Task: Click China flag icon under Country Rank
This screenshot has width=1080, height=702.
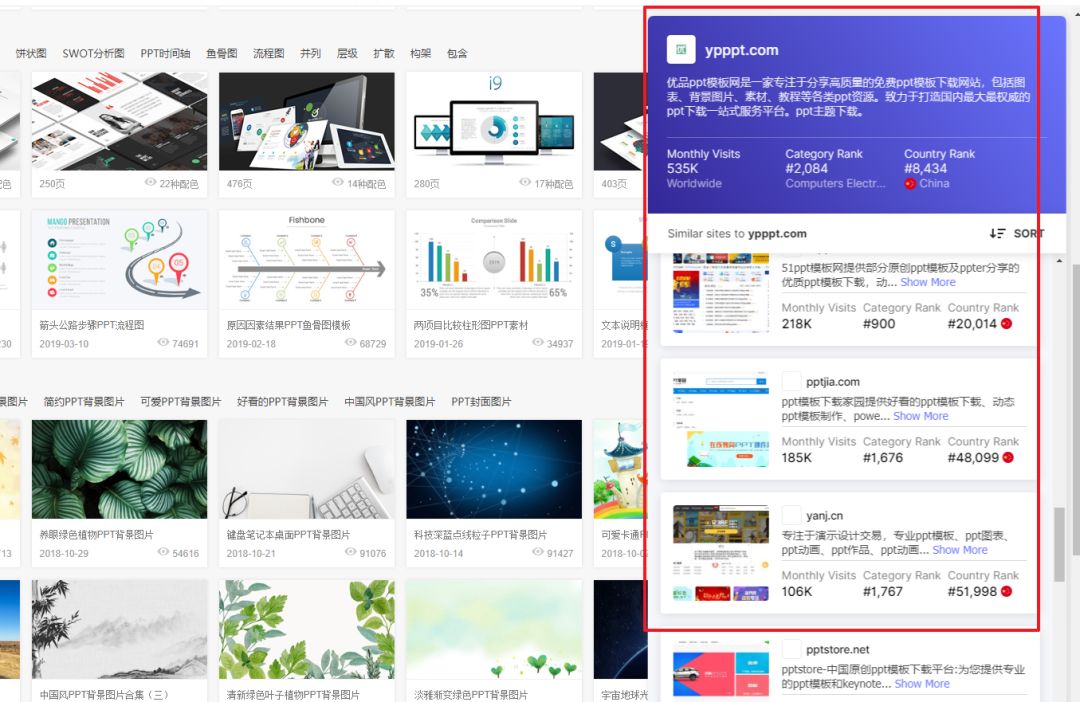Action: tap(910, 184)
